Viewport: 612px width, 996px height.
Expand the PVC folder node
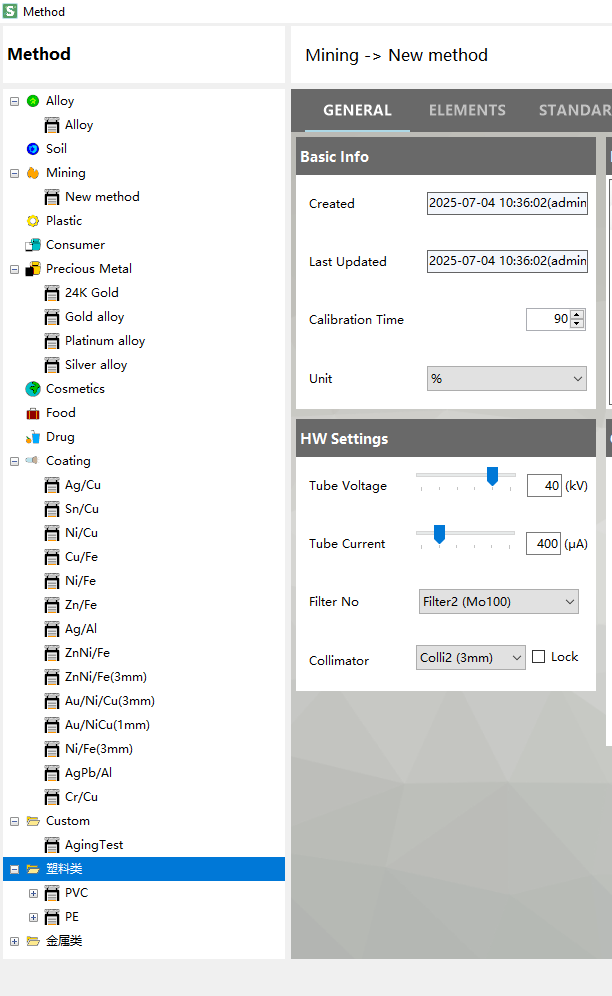(x=33, y=893)
